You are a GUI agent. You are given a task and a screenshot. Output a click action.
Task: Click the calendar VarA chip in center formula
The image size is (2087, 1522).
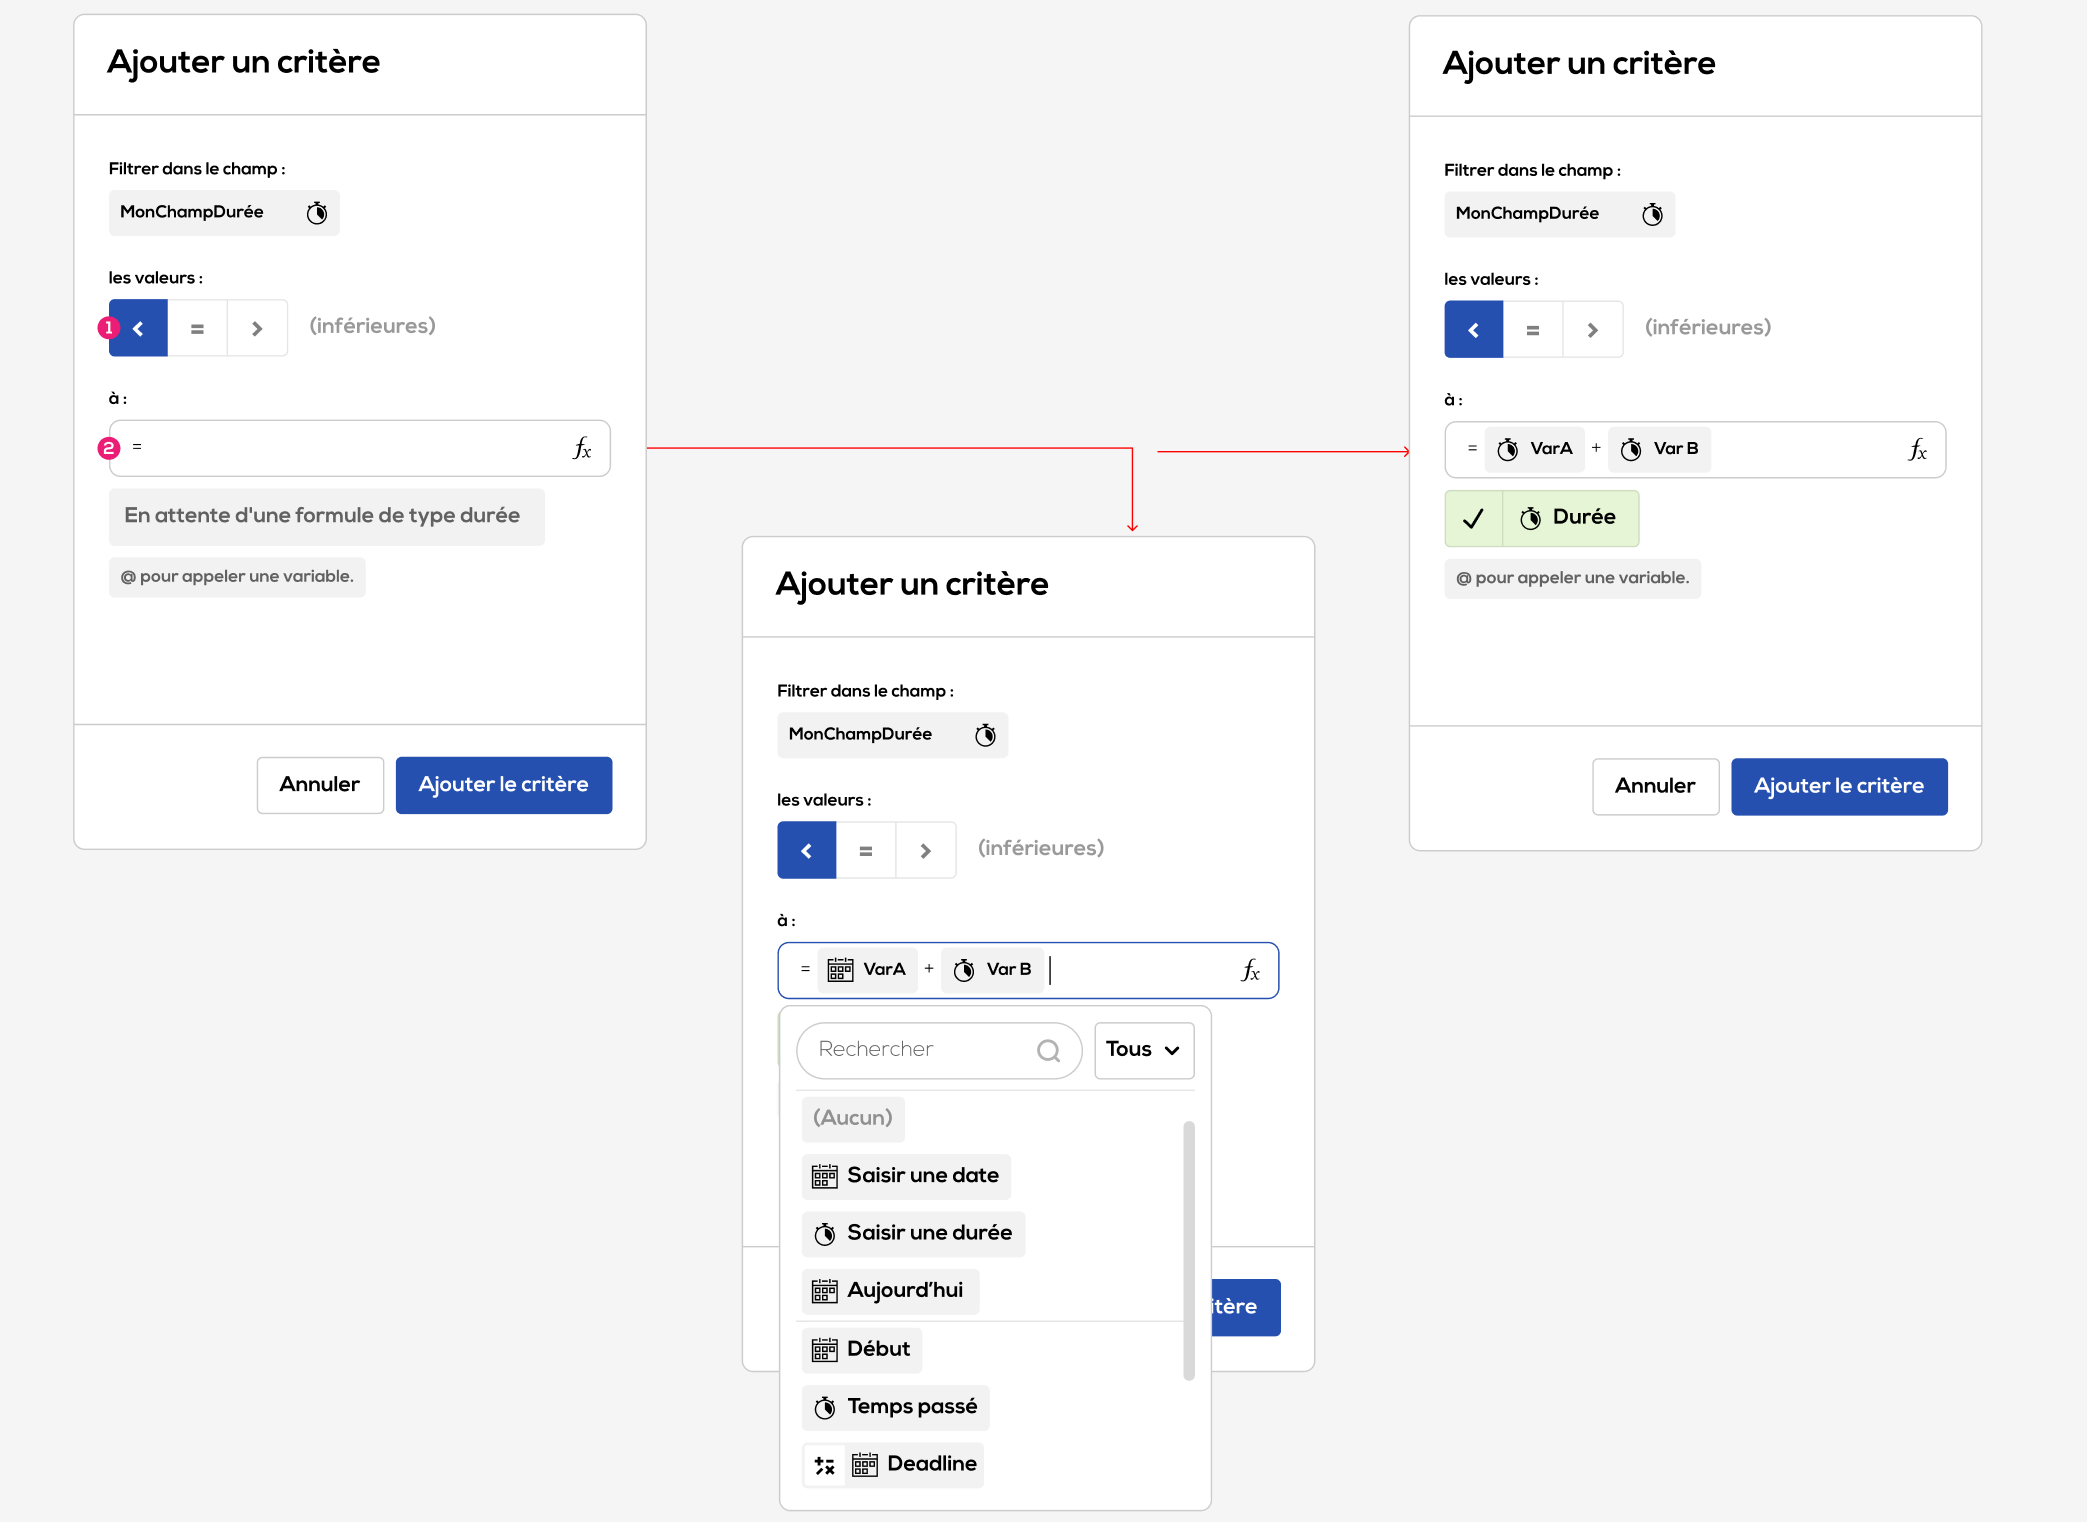tap(867, 970)
